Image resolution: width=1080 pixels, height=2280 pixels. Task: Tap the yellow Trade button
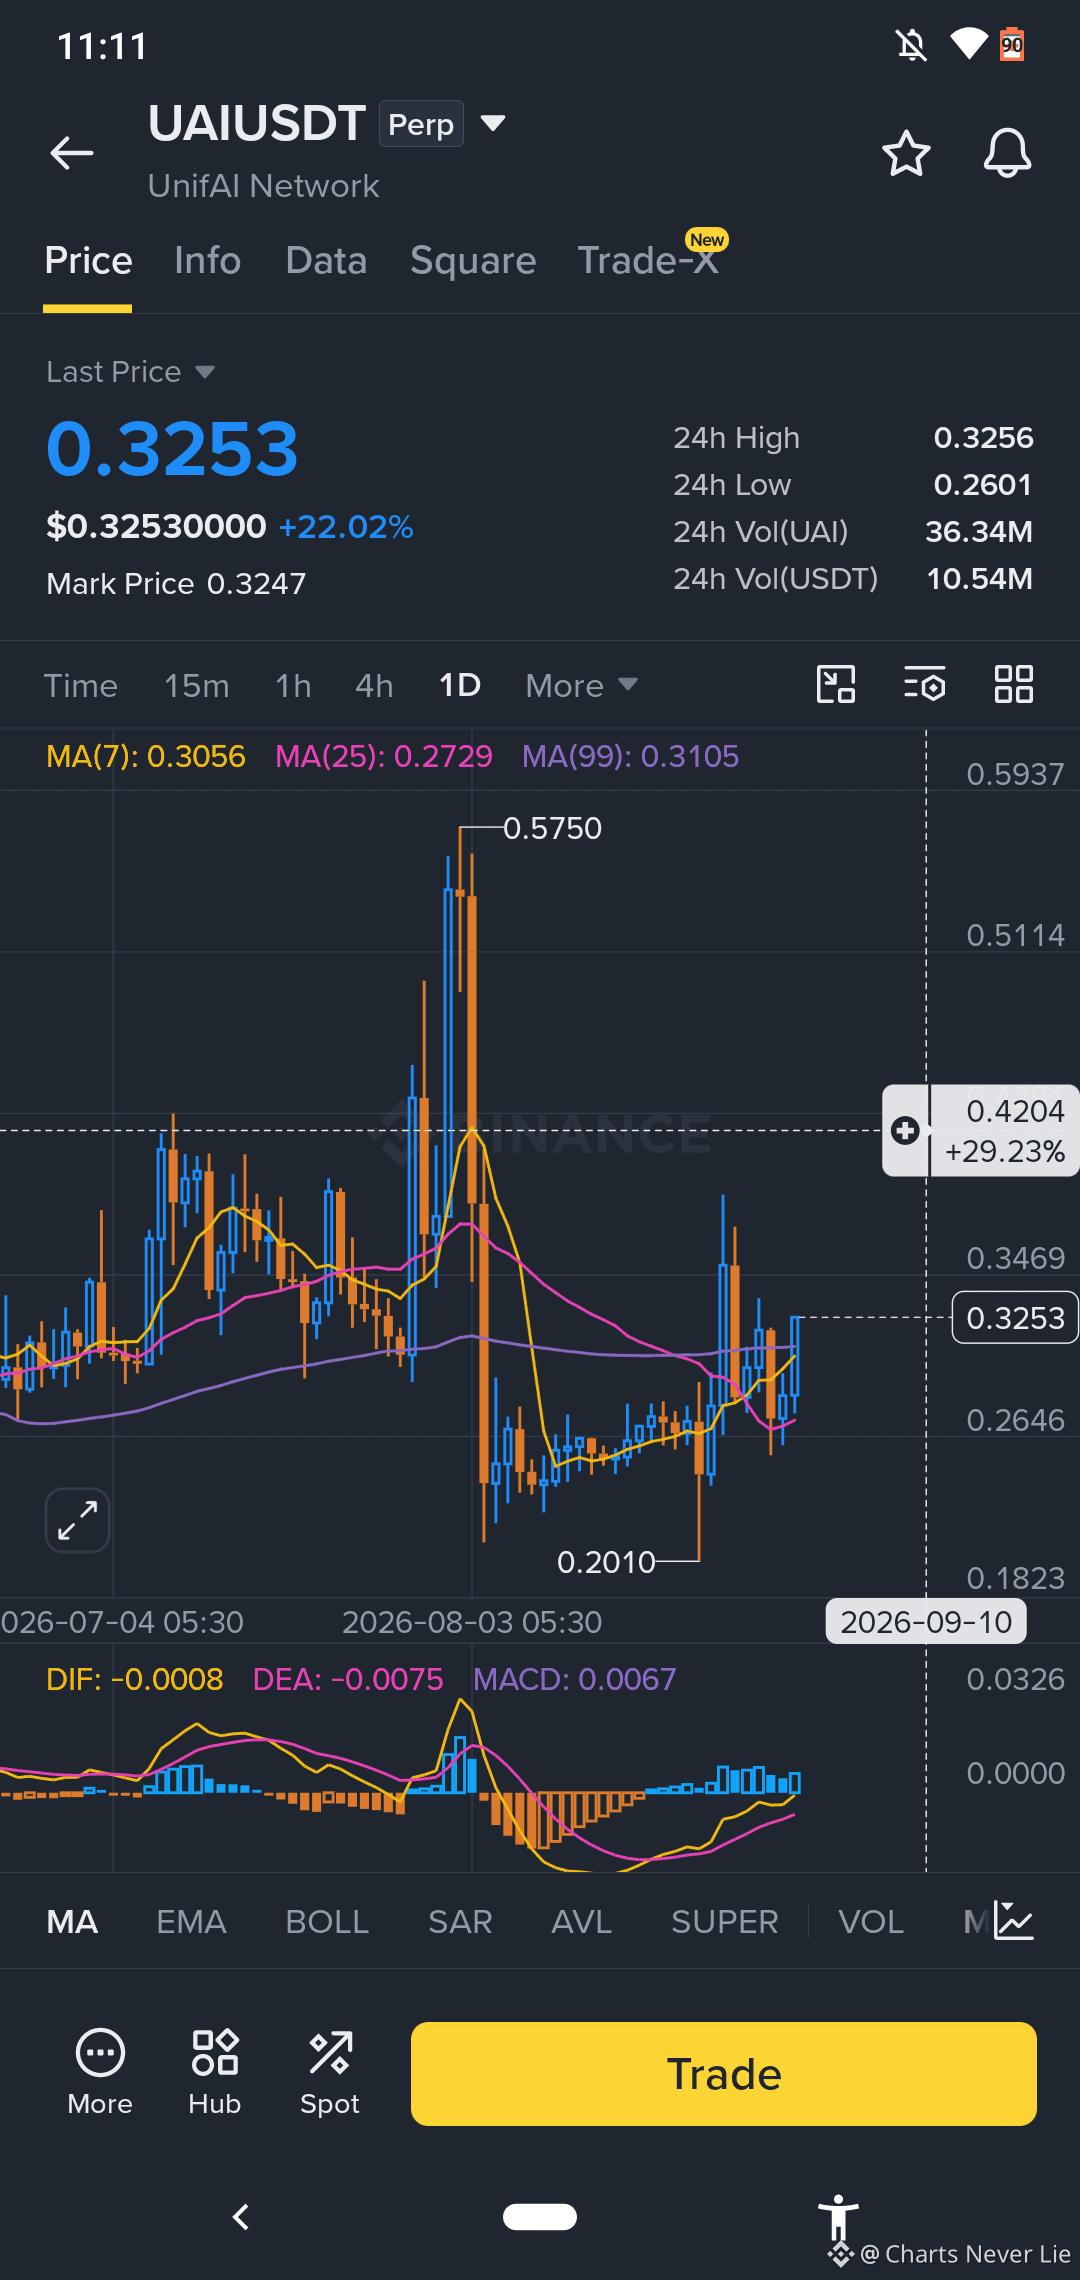click(724, 2074)
